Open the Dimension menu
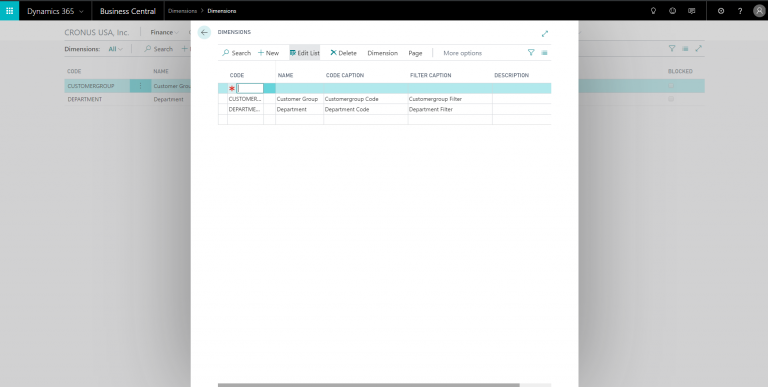The height and width of the screenshot is (387, 768). point(383,53)
